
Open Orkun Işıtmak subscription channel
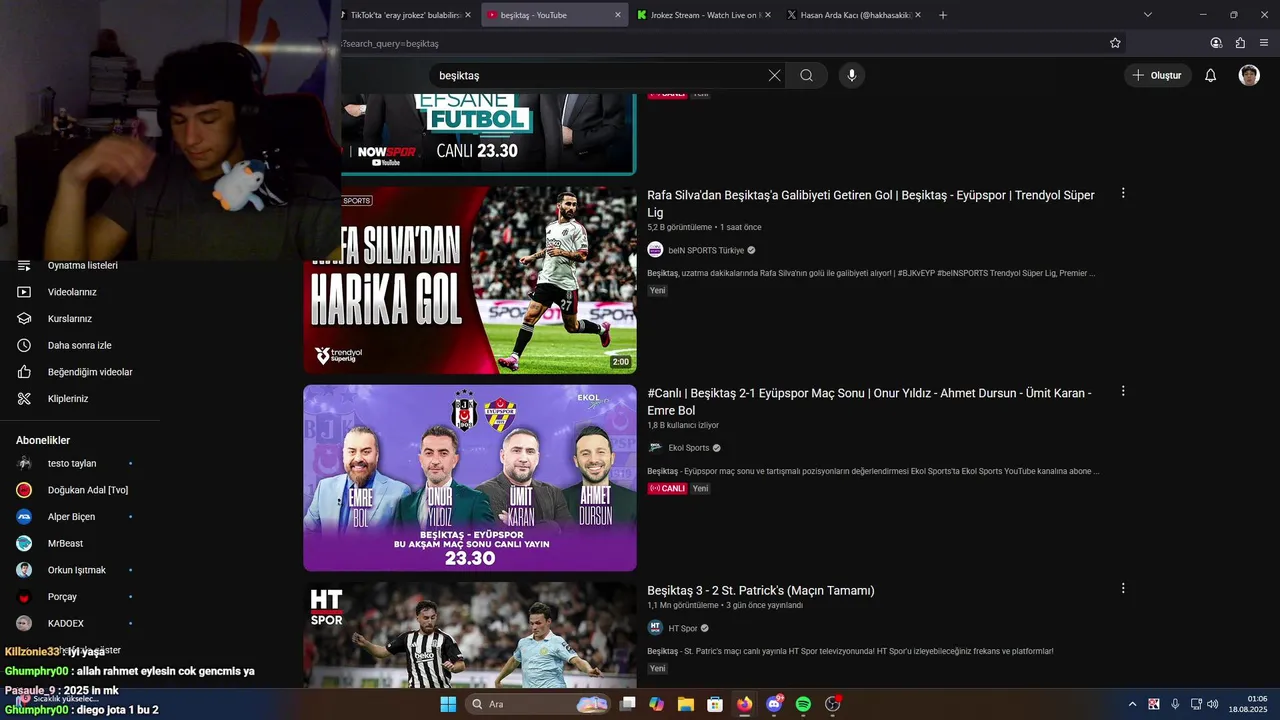click(75, 570)
